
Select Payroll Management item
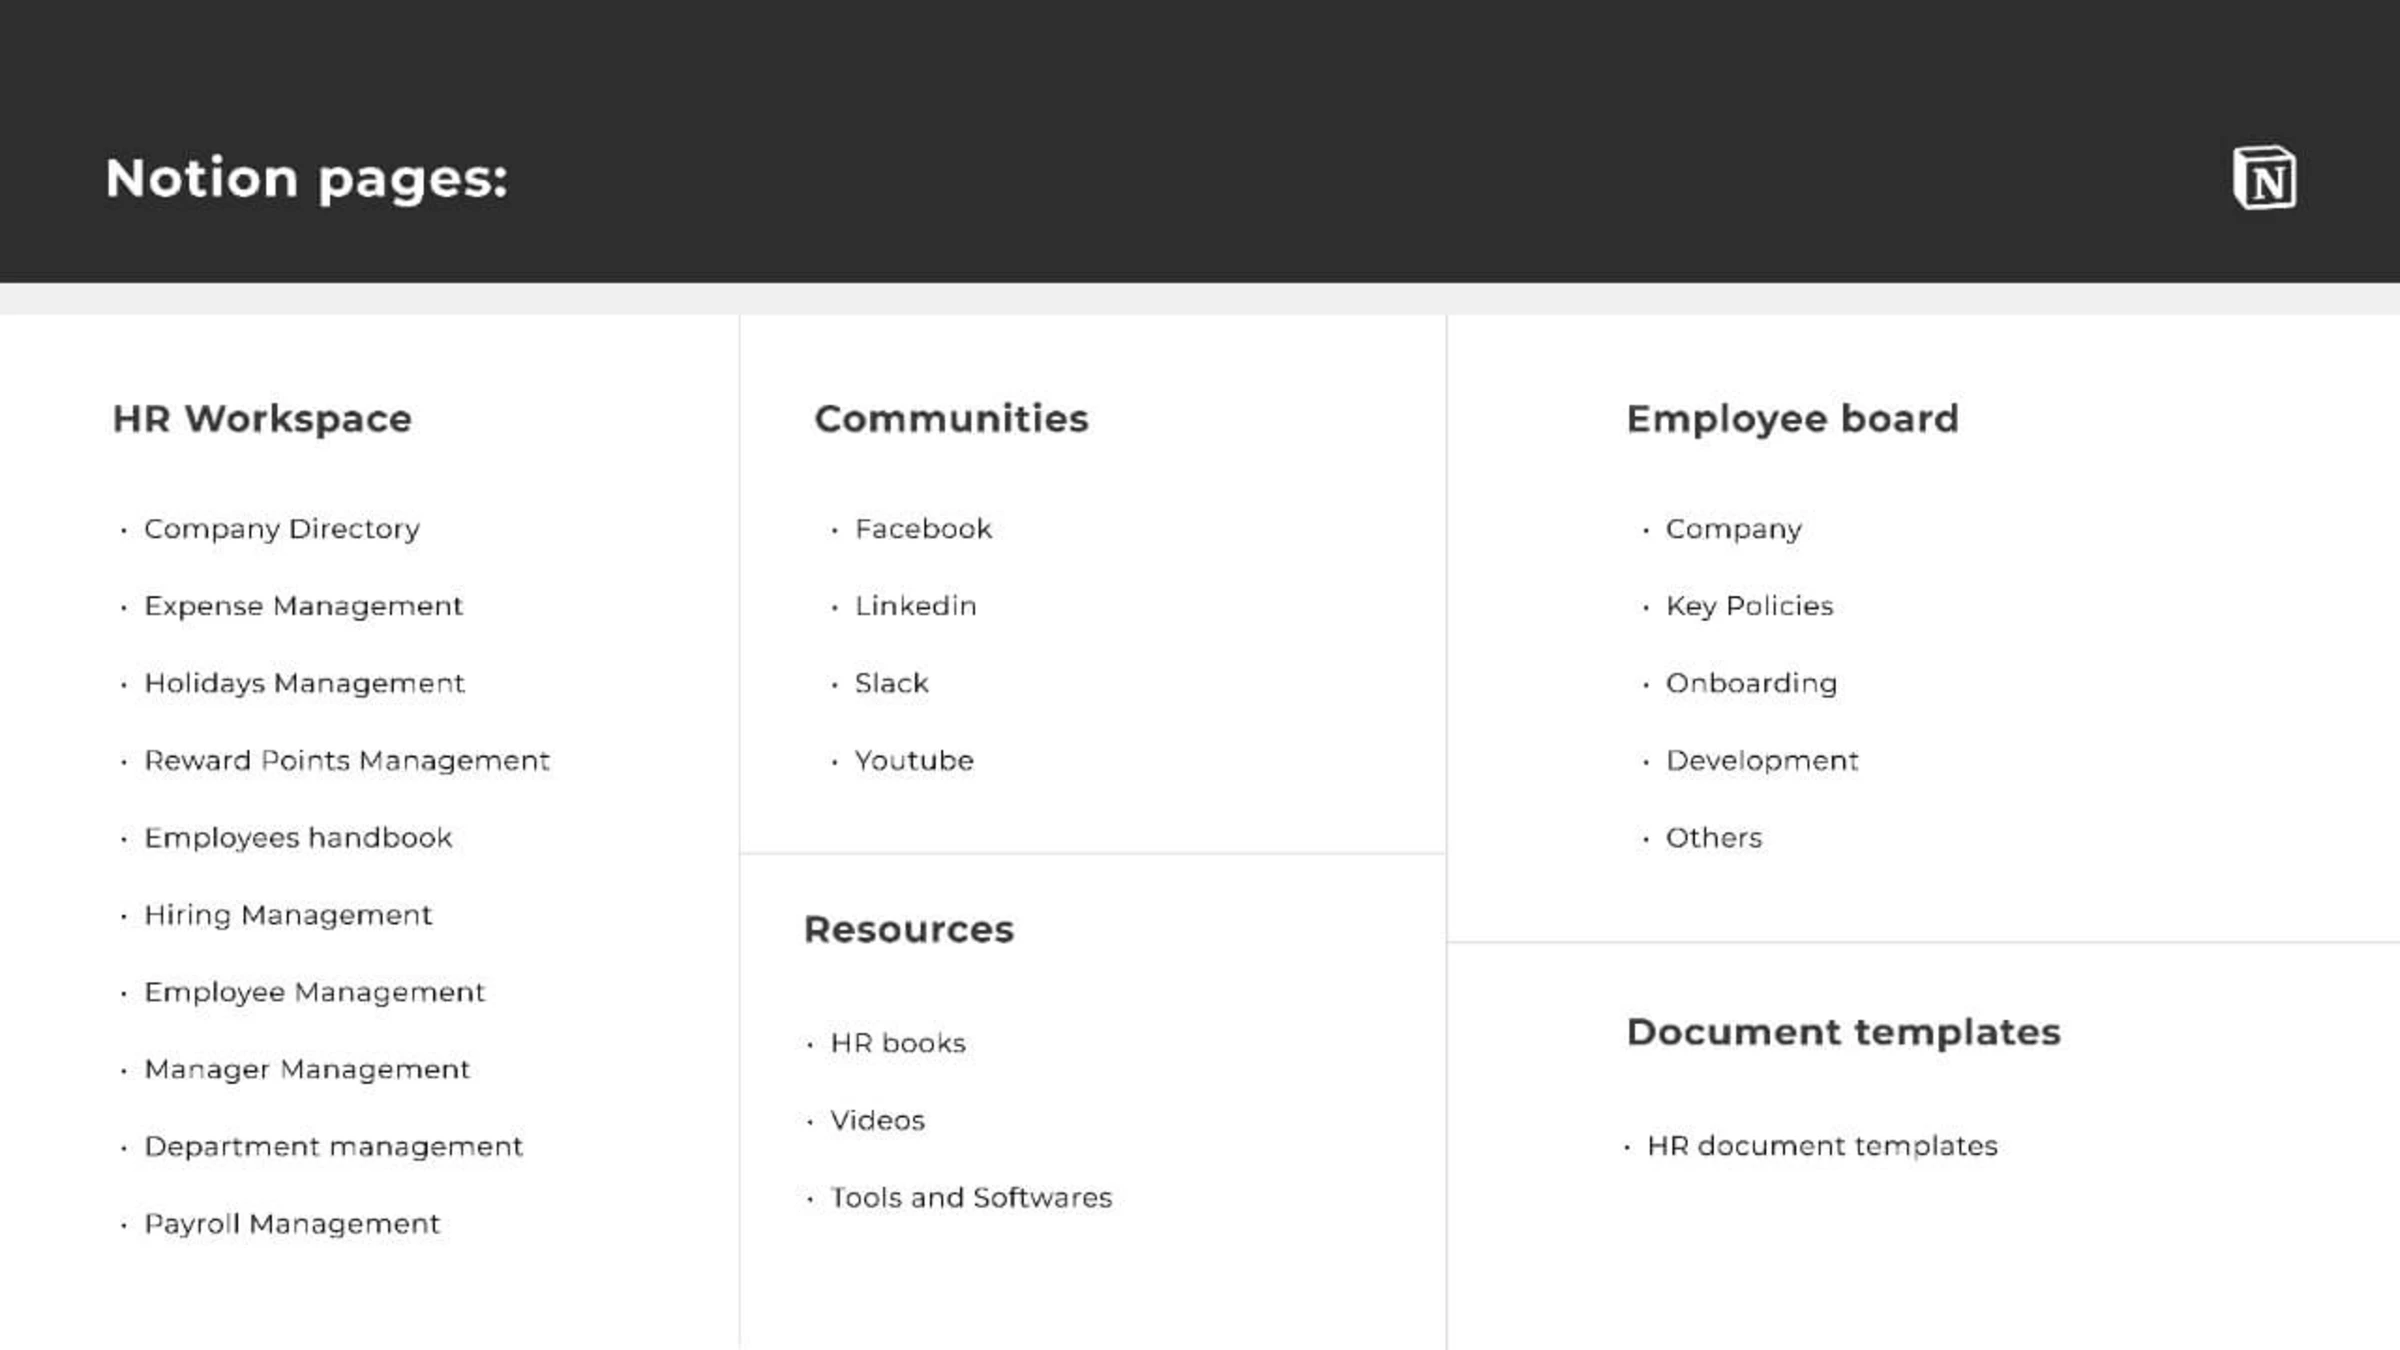(x=291, y=1224)
